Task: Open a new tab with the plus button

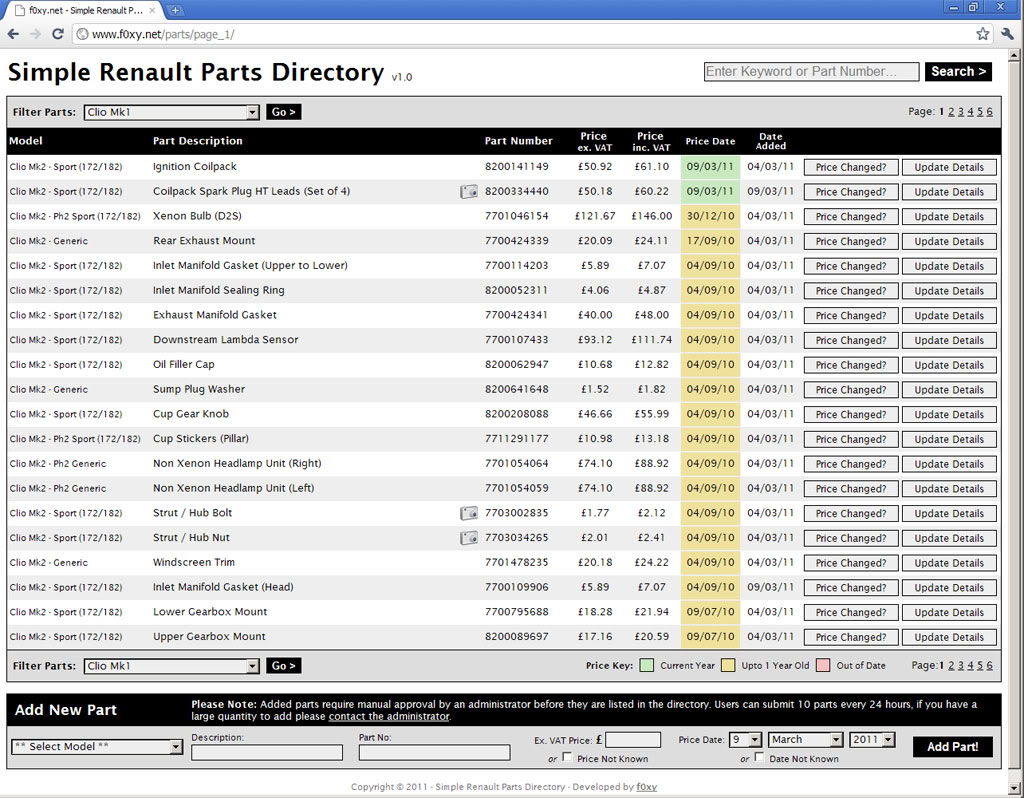Action: (x=175, y=10)
